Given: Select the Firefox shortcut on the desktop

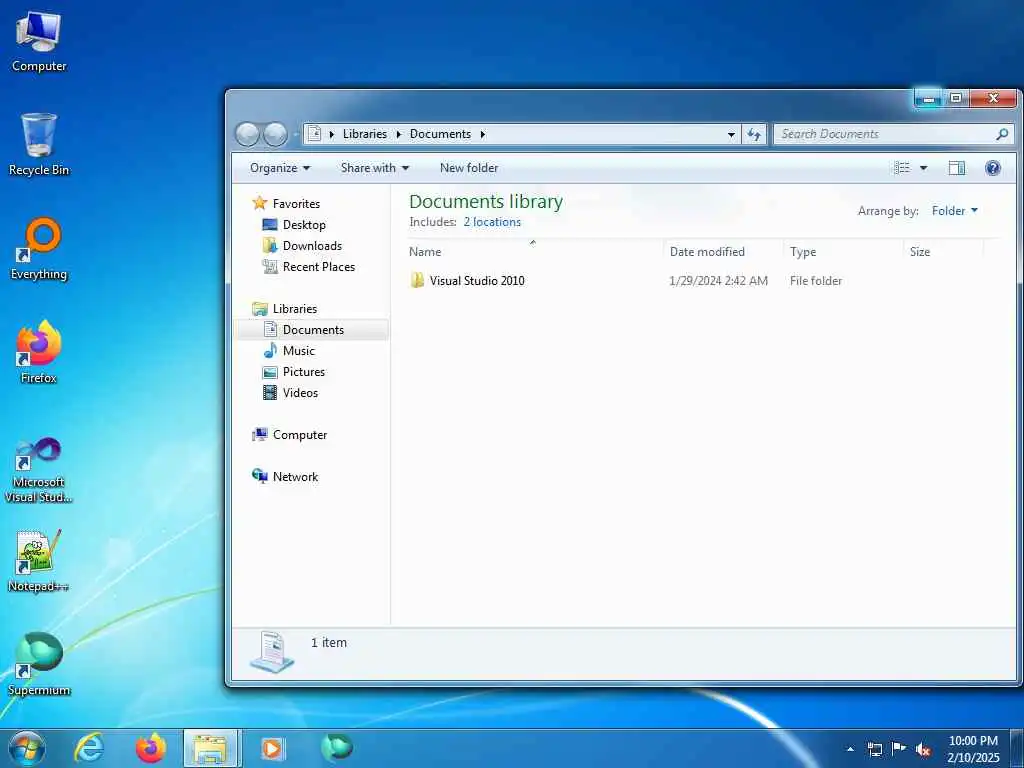Looking at the screenshot, I should pos(39,353).
